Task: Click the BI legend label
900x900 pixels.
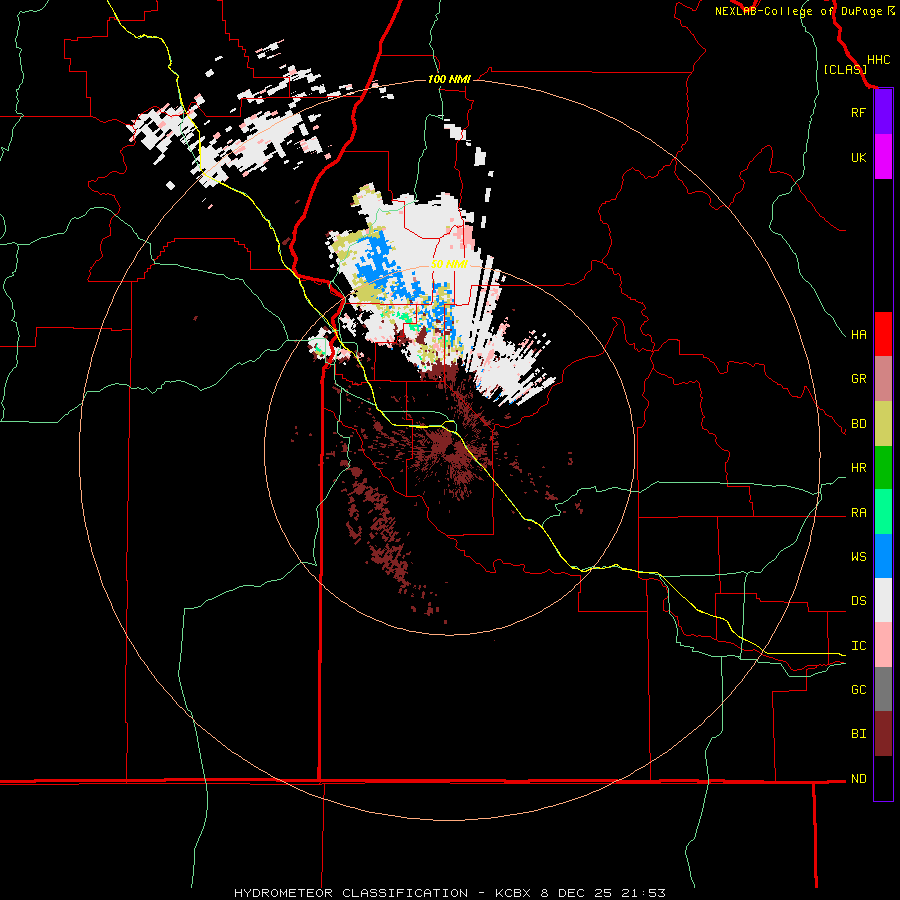Action: tap(858, 734)
